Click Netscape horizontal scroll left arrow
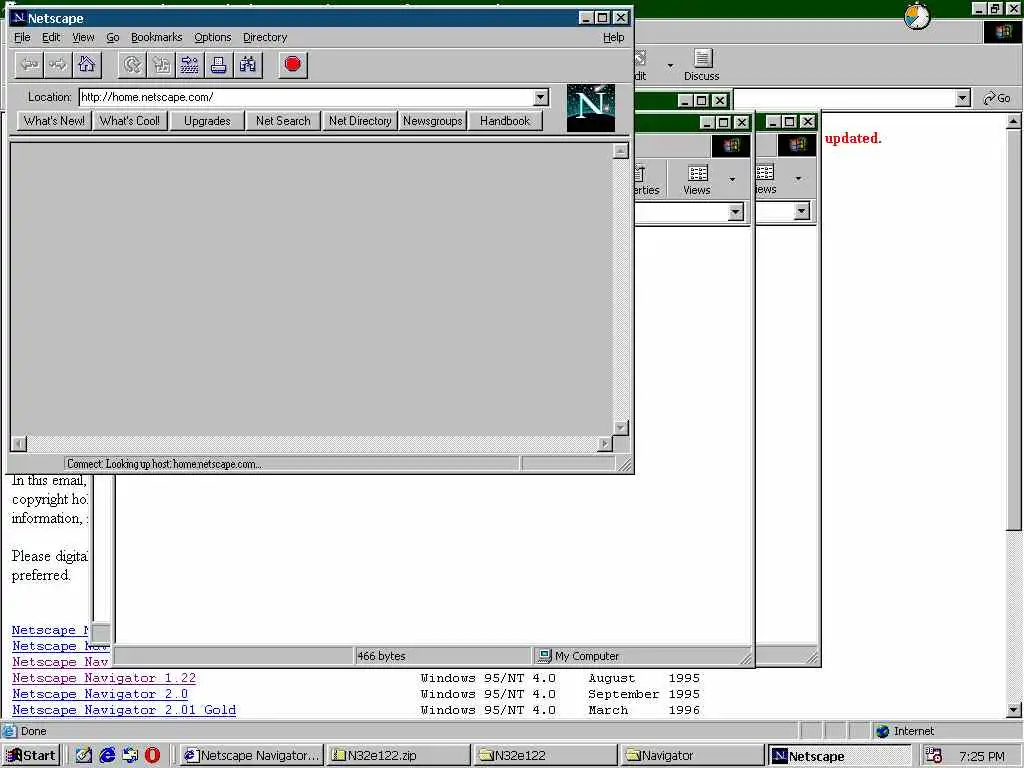This screenshot has width=1024, height=768. click(x=18, y=444)
